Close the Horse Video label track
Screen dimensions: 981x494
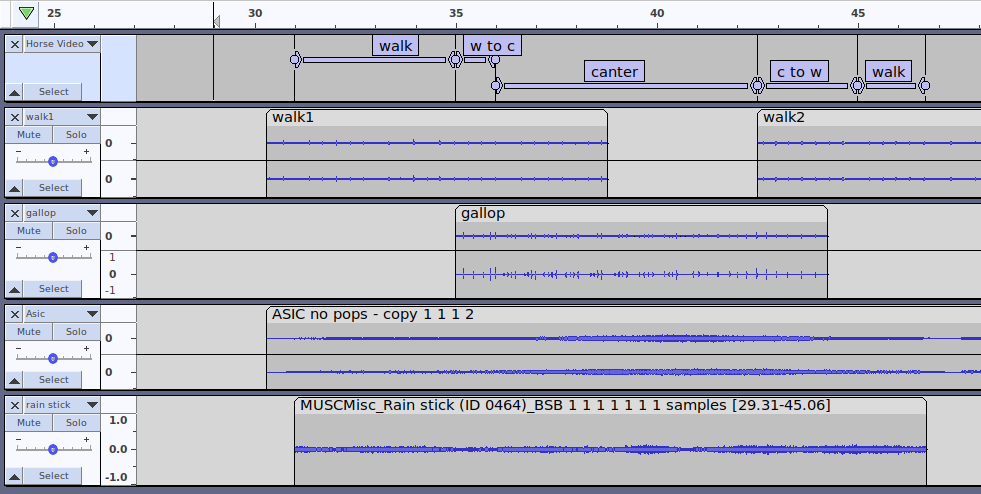point(15,44)
